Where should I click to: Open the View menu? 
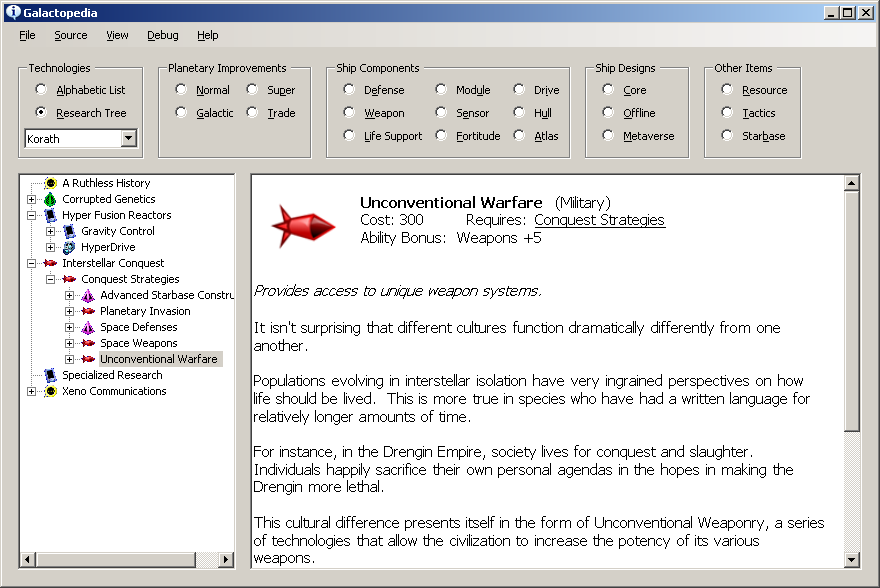(117, 35)
